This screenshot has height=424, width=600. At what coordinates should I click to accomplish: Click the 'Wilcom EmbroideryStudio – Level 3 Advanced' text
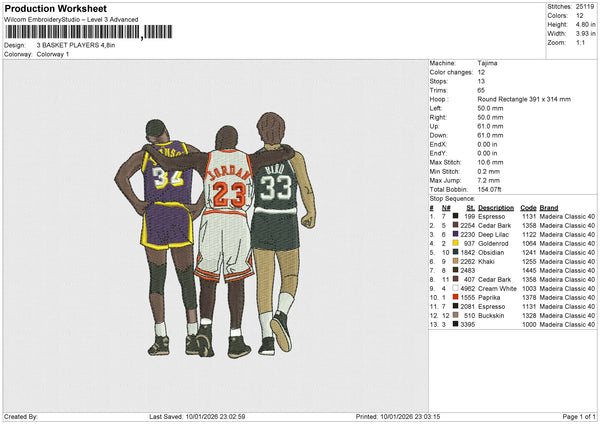71,20
